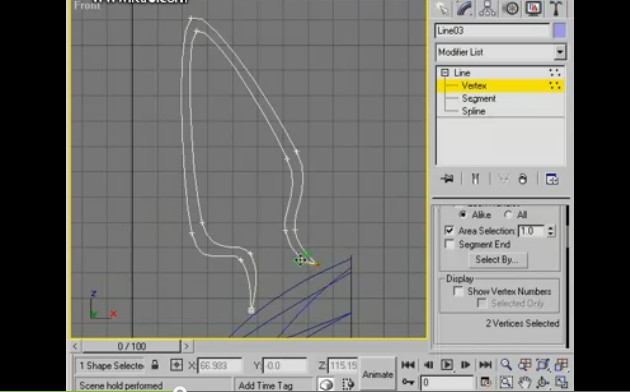Toggle the Selection Lock padlock icon
Viewport: 630px width, 392px height.
click(x=155, y=365)
